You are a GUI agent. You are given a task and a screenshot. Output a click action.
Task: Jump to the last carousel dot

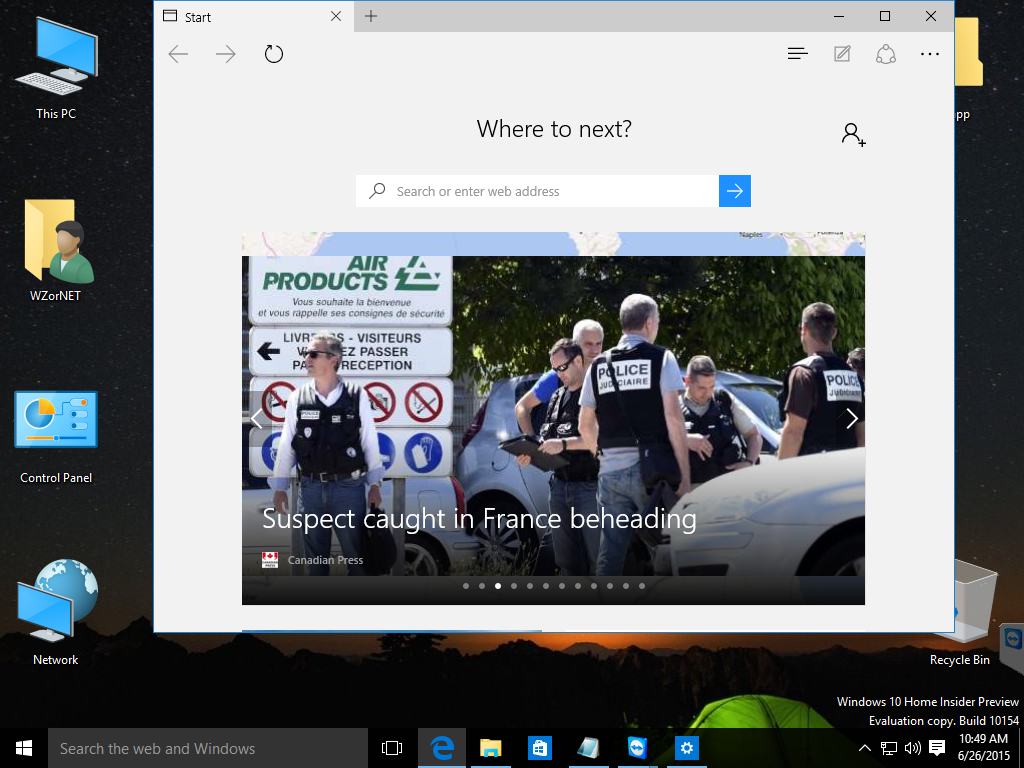click(642, 586)
